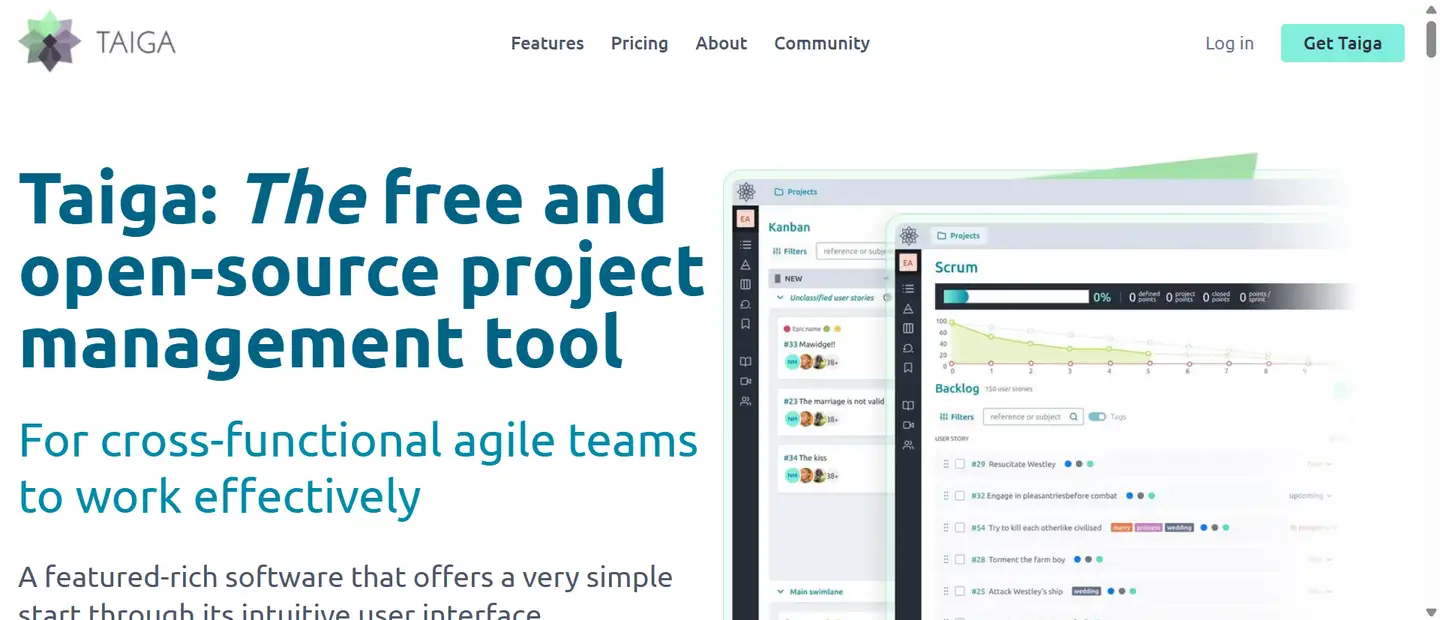Open the wiki book icon in Kanban sidebar

point(746,361)
